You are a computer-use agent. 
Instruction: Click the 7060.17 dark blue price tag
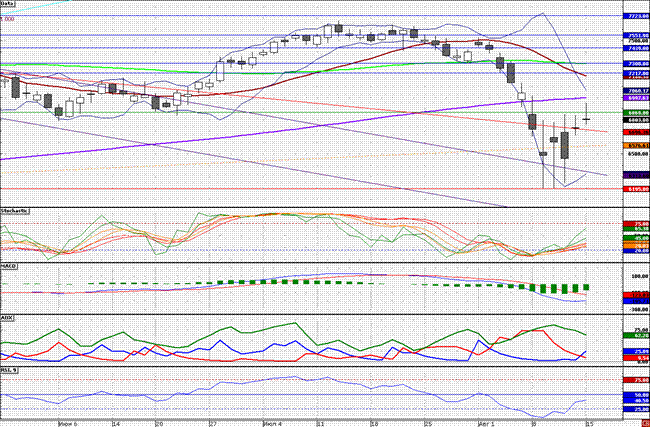(x=636, y=91)
